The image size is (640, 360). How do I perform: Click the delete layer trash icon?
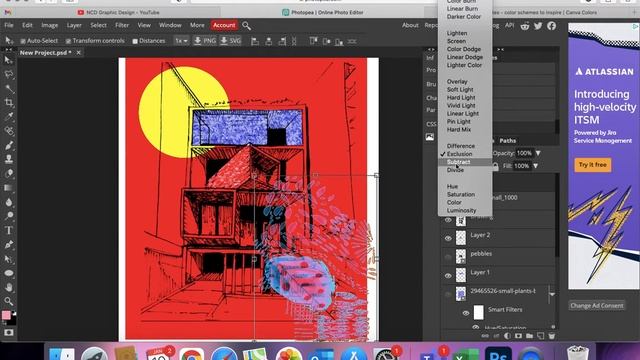[551, 336]
